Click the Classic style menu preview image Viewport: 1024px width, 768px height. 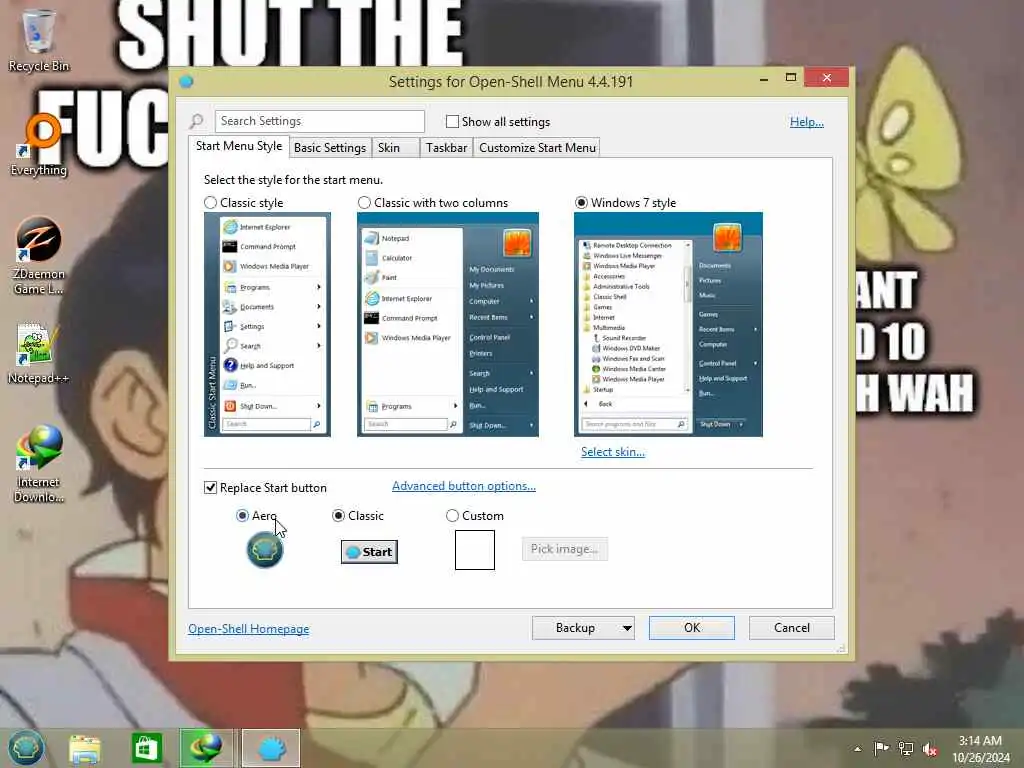(x=267, y=325)
